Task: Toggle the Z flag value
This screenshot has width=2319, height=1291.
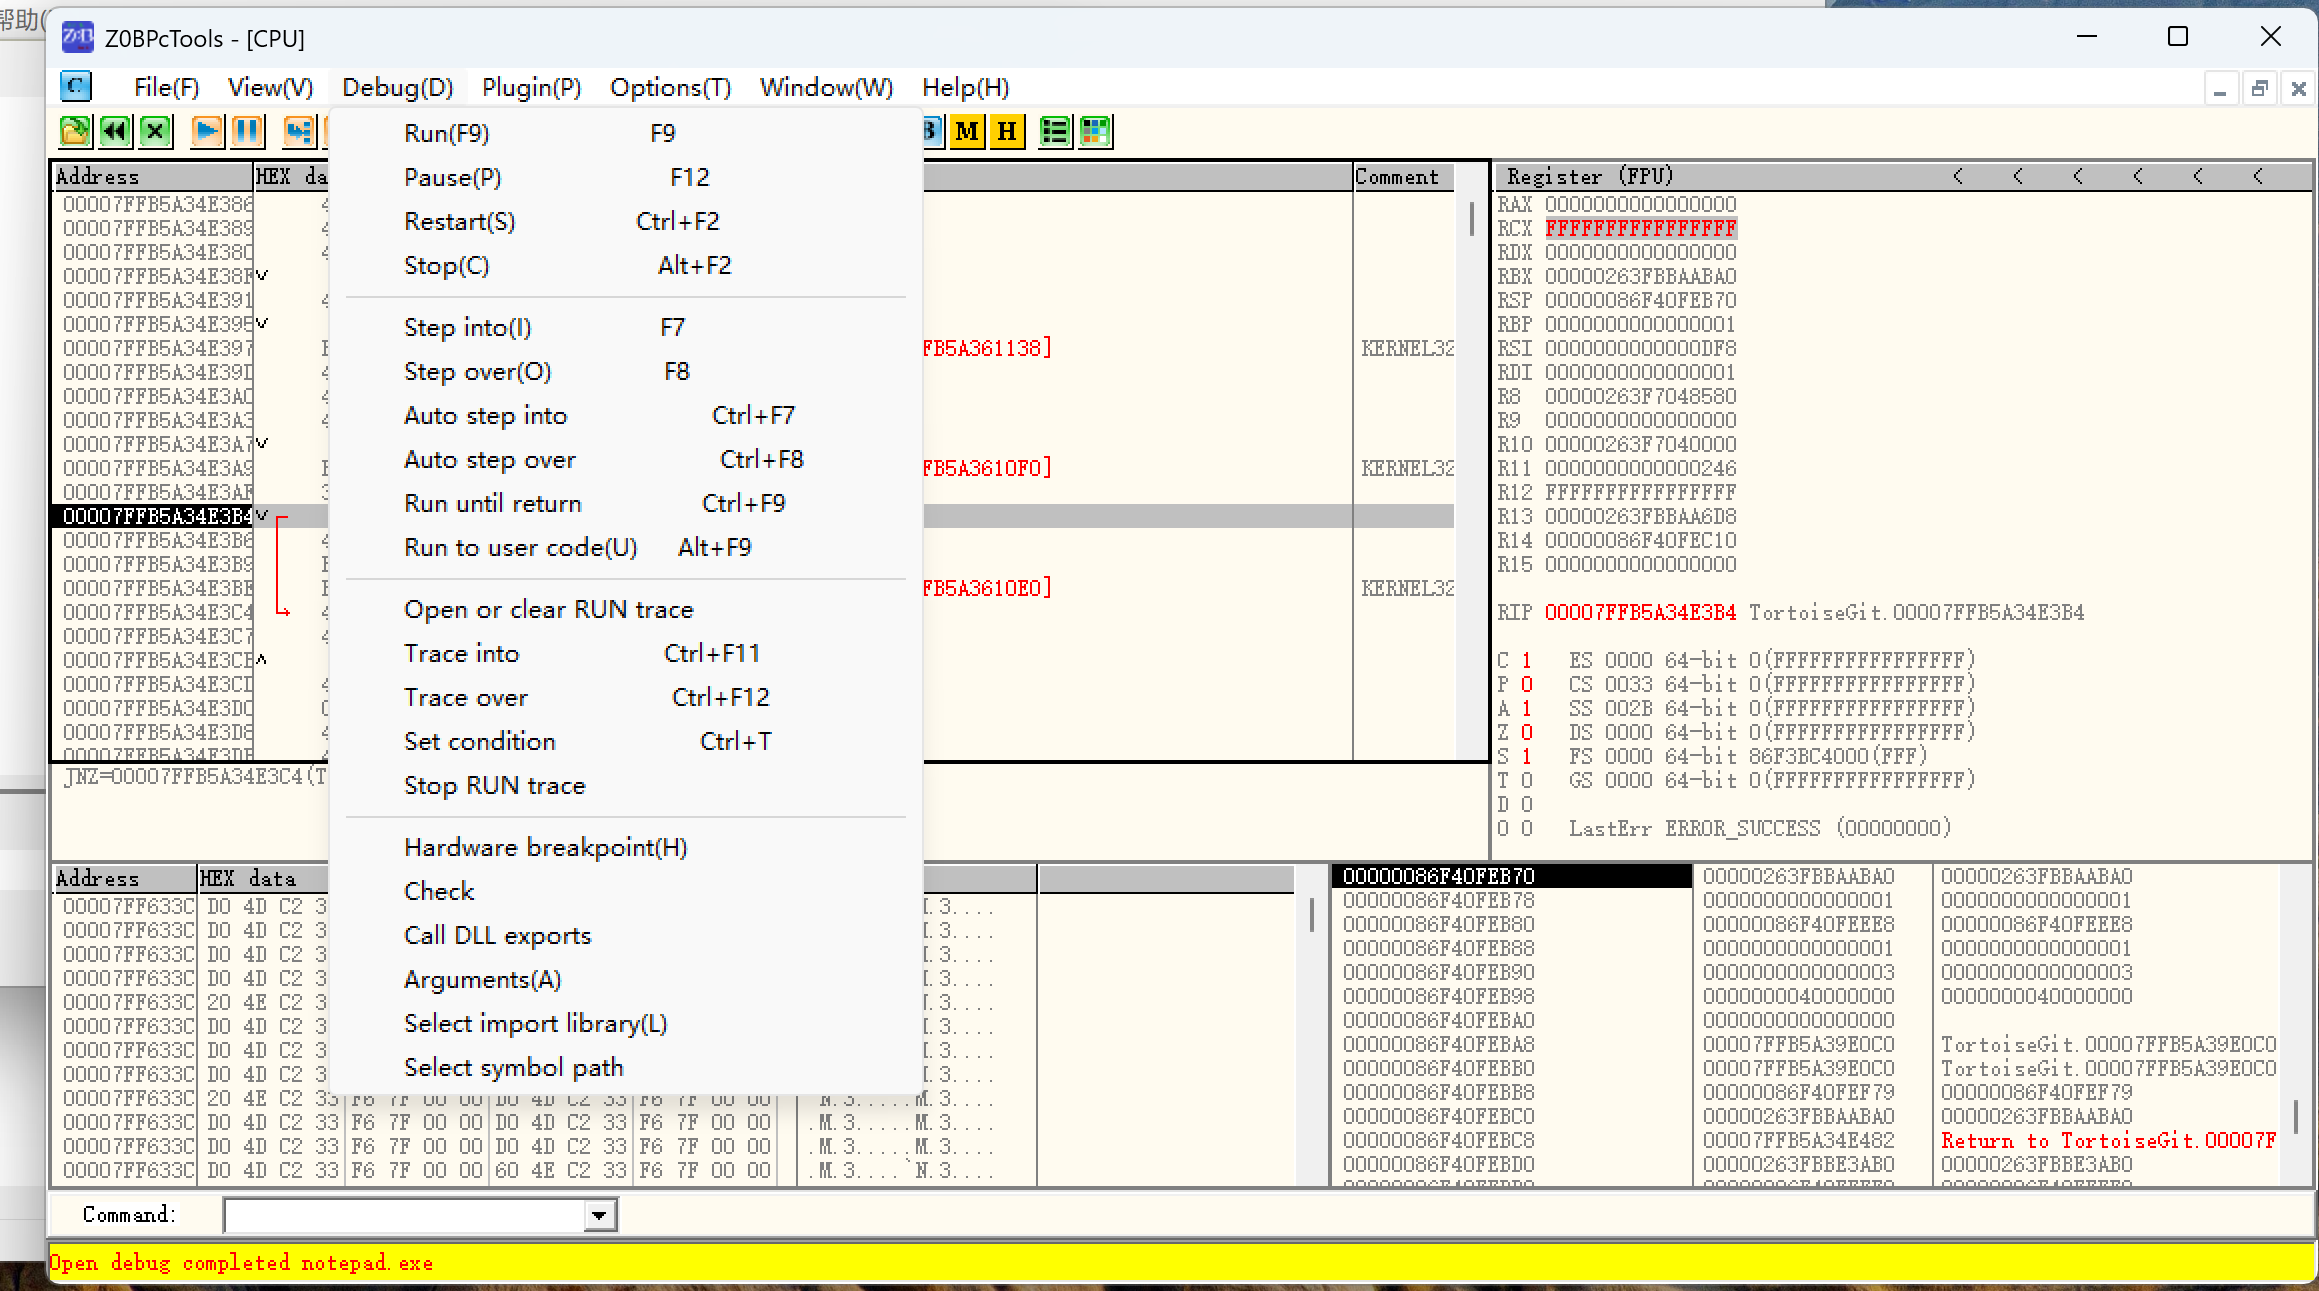Action: (1526, 732)
